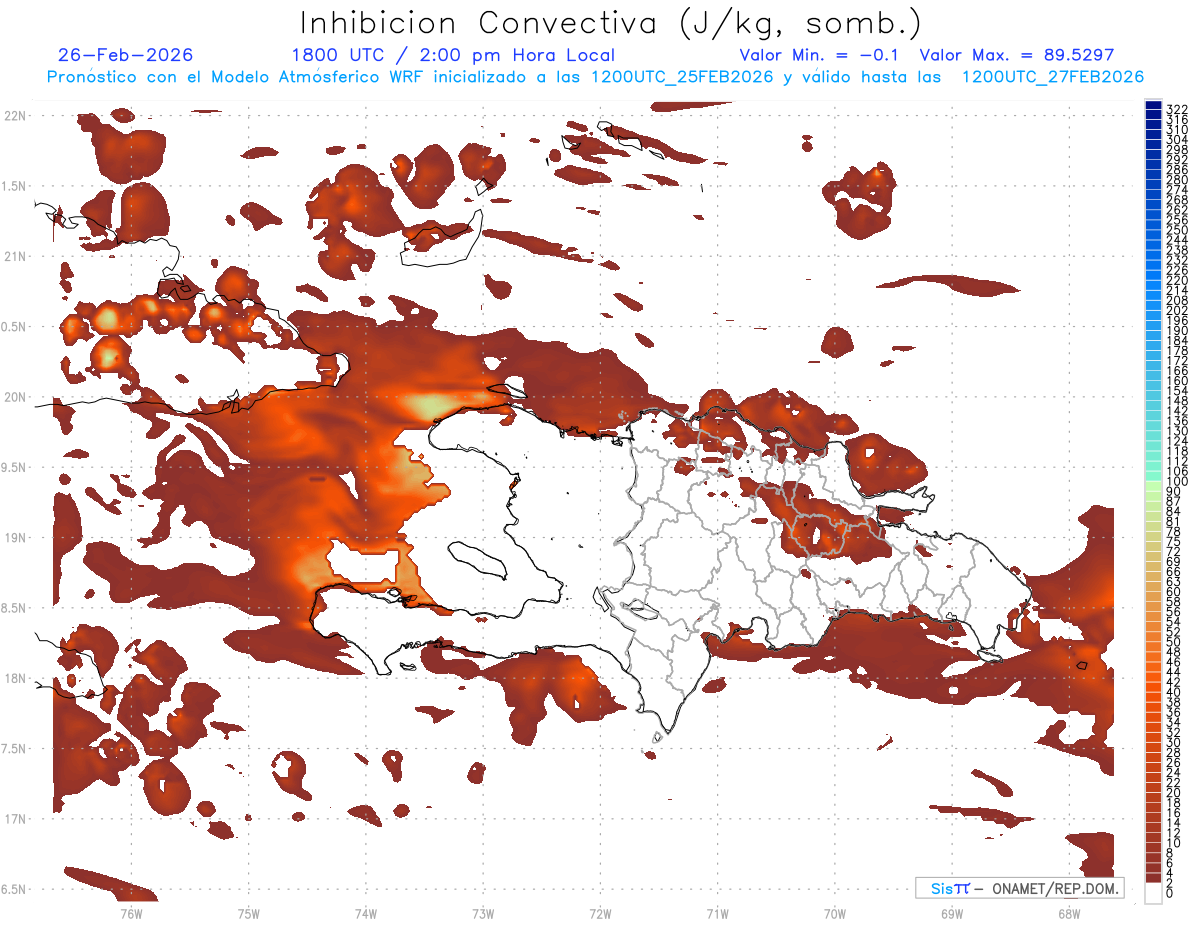This screenshot has width=1200, height=927.
Task: Click the "21N" latitude label
Action: 16,256
